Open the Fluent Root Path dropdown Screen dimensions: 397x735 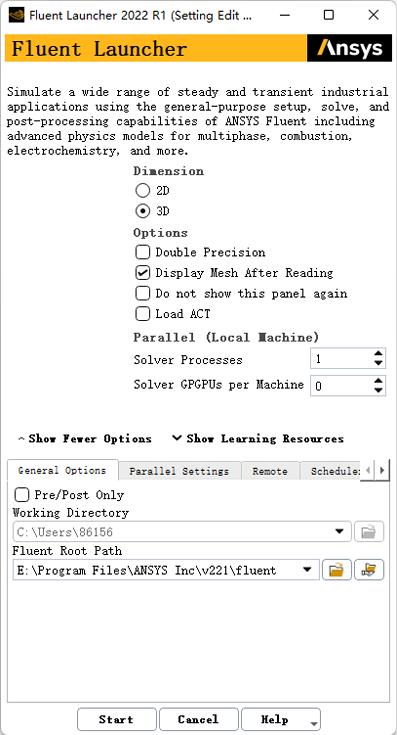click(307, 570)
